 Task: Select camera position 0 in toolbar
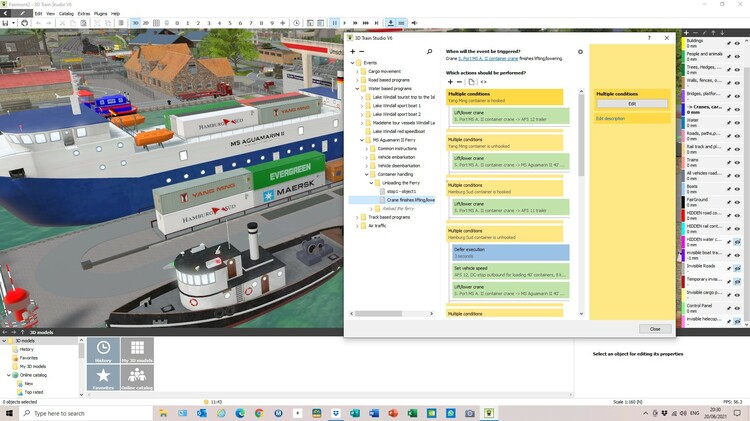[177, 23]
